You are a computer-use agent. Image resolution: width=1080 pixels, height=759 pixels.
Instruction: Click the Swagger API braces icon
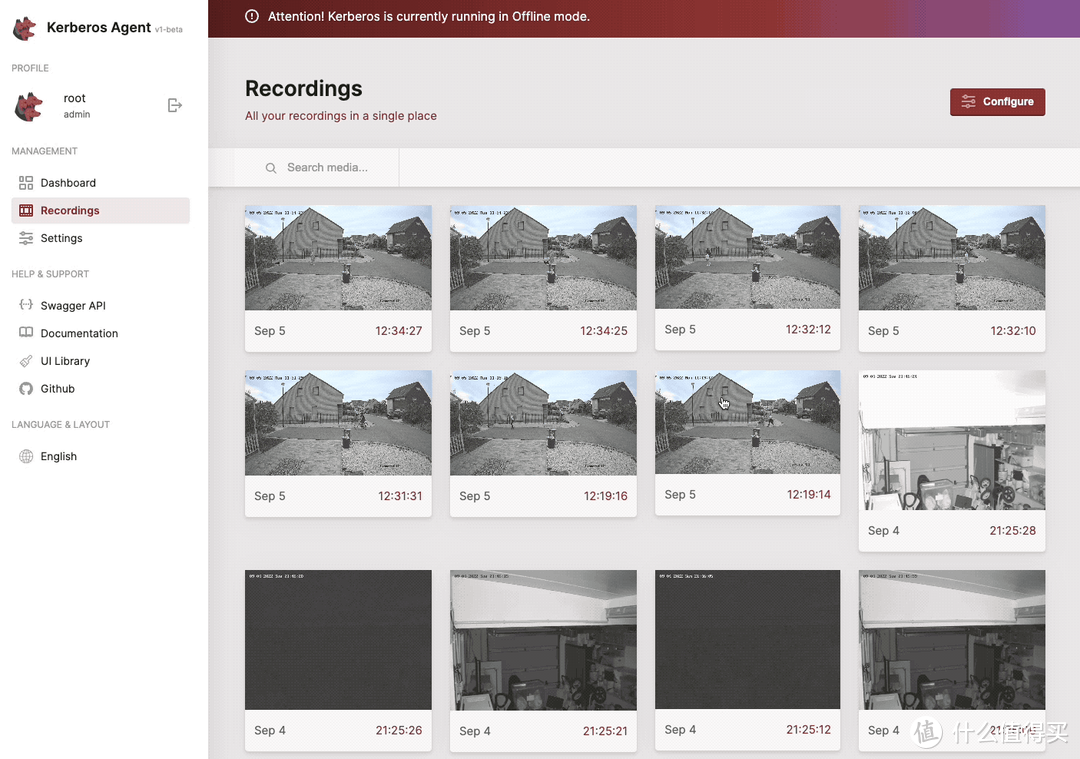(x=26, y=306)
